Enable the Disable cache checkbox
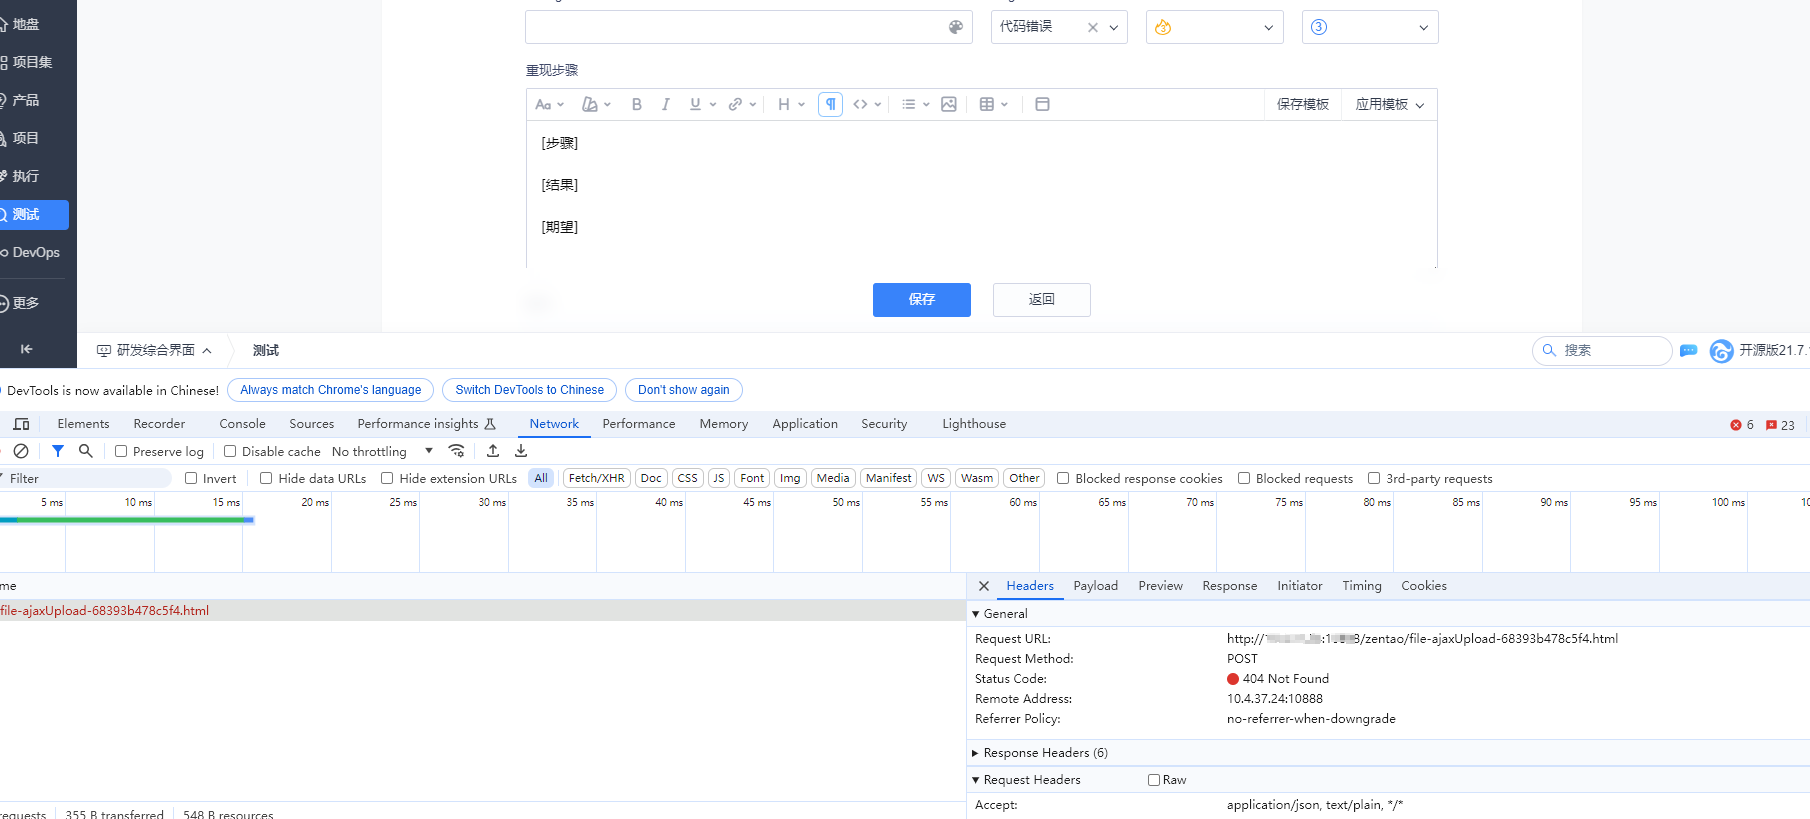1810x819 pixels. click(230, 451)
